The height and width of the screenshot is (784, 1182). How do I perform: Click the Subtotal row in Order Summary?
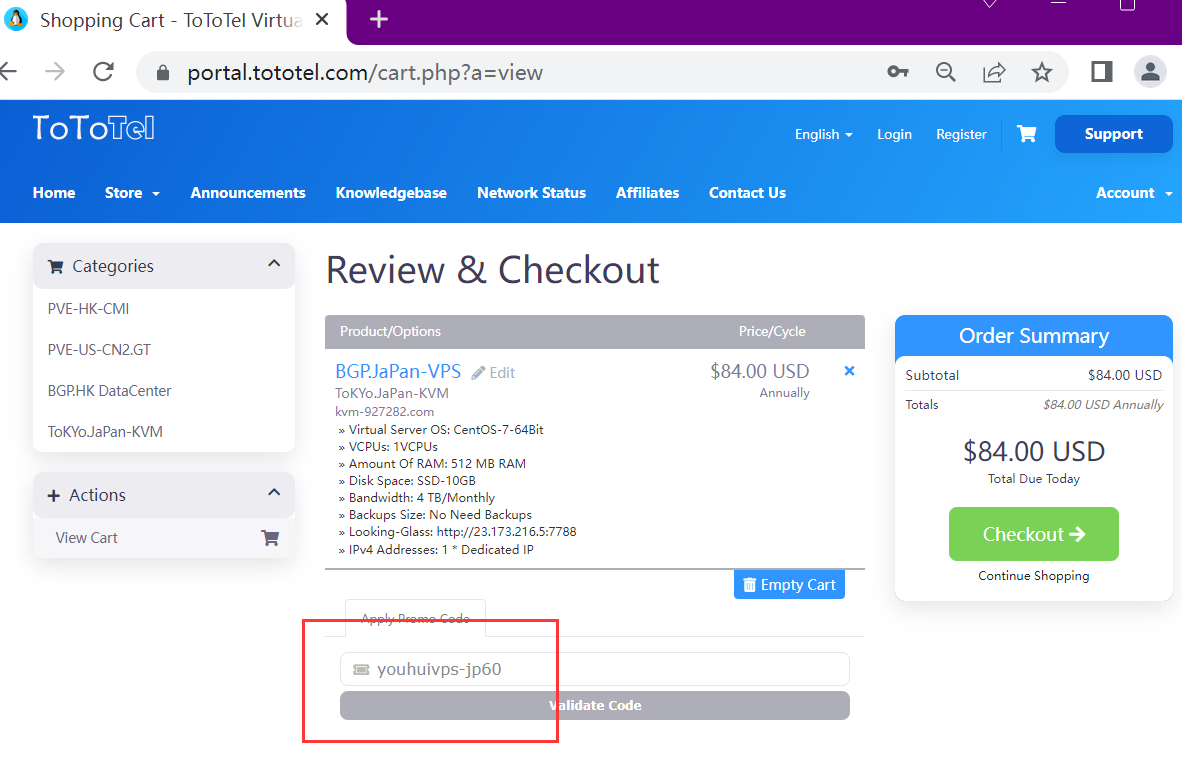coord(1033,375)
